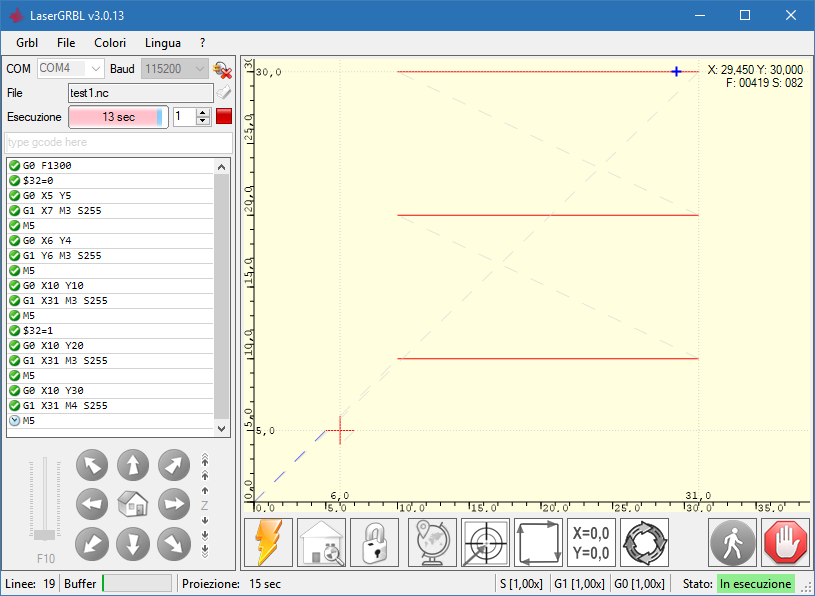Click the gcode command input field
The width and height of the screenshot is (815, 596).
pos(117,143)
